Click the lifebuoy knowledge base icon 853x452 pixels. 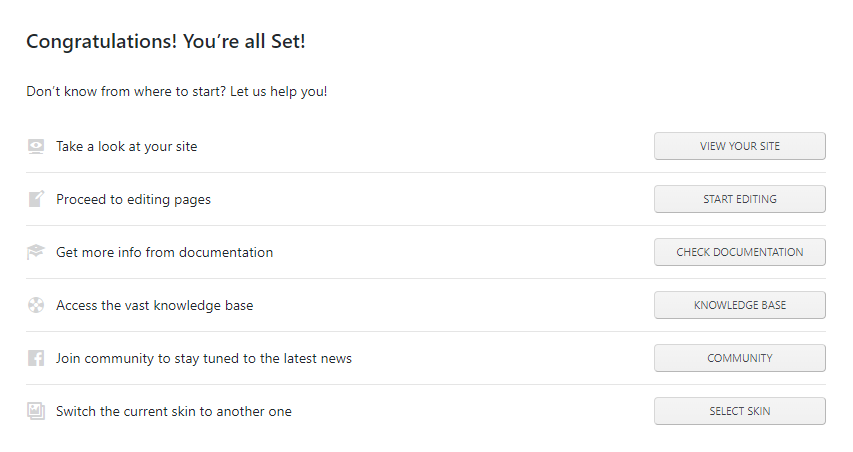[36, 305]
